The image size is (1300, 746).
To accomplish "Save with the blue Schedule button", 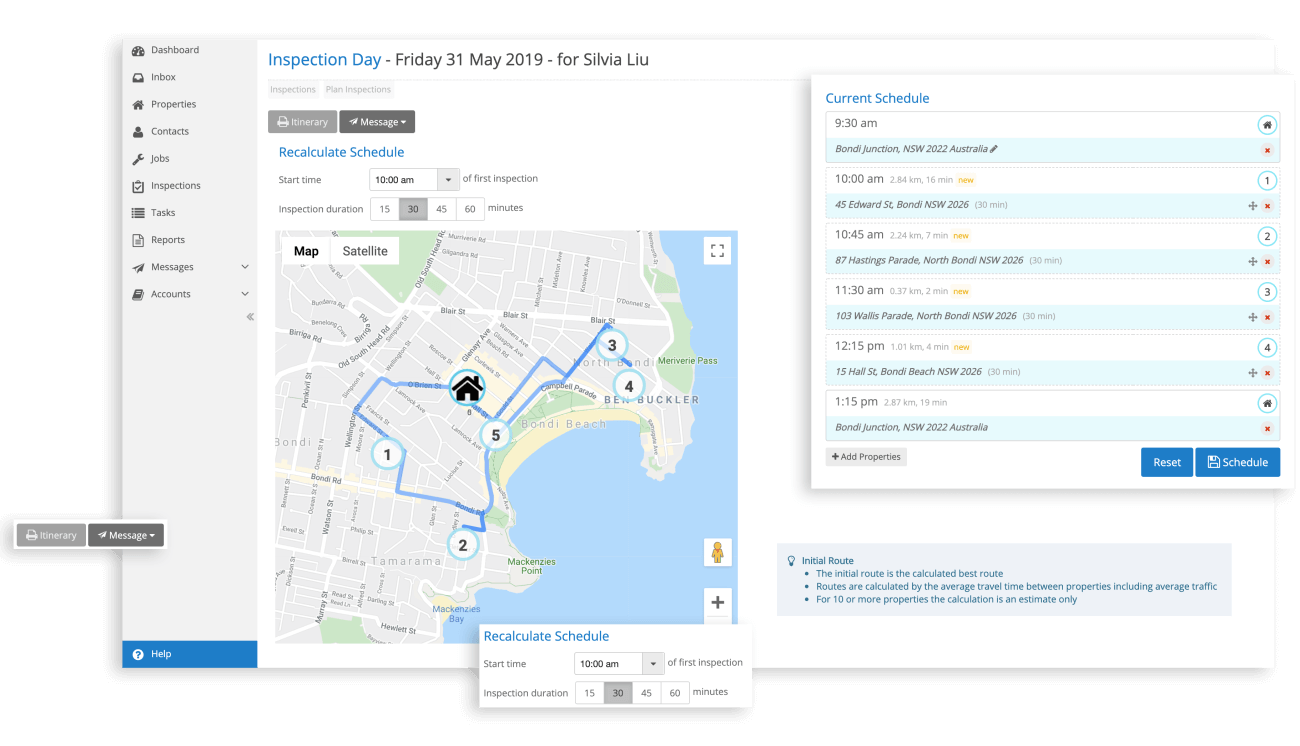I will [1237, 462].
